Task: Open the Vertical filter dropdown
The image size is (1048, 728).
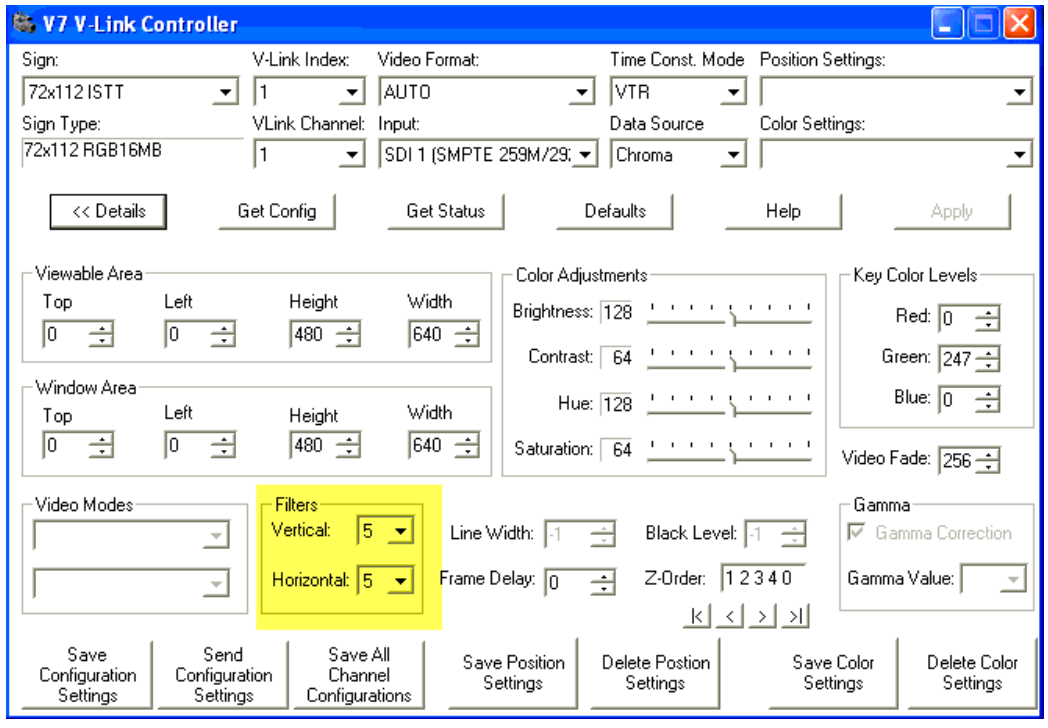Action: [x=400, y=533]
